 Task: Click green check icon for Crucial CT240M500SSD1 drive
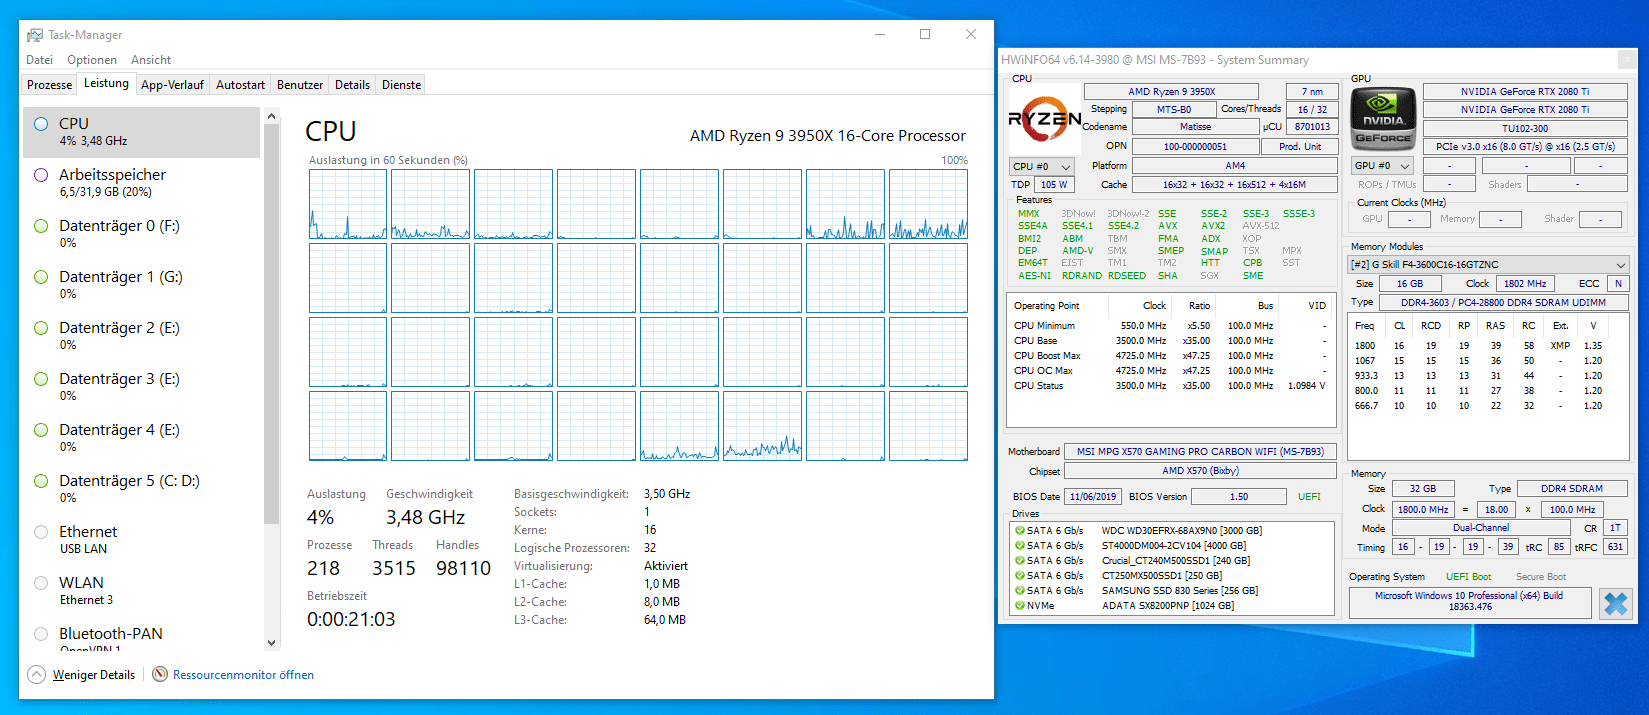click(x=1020, y=561)
